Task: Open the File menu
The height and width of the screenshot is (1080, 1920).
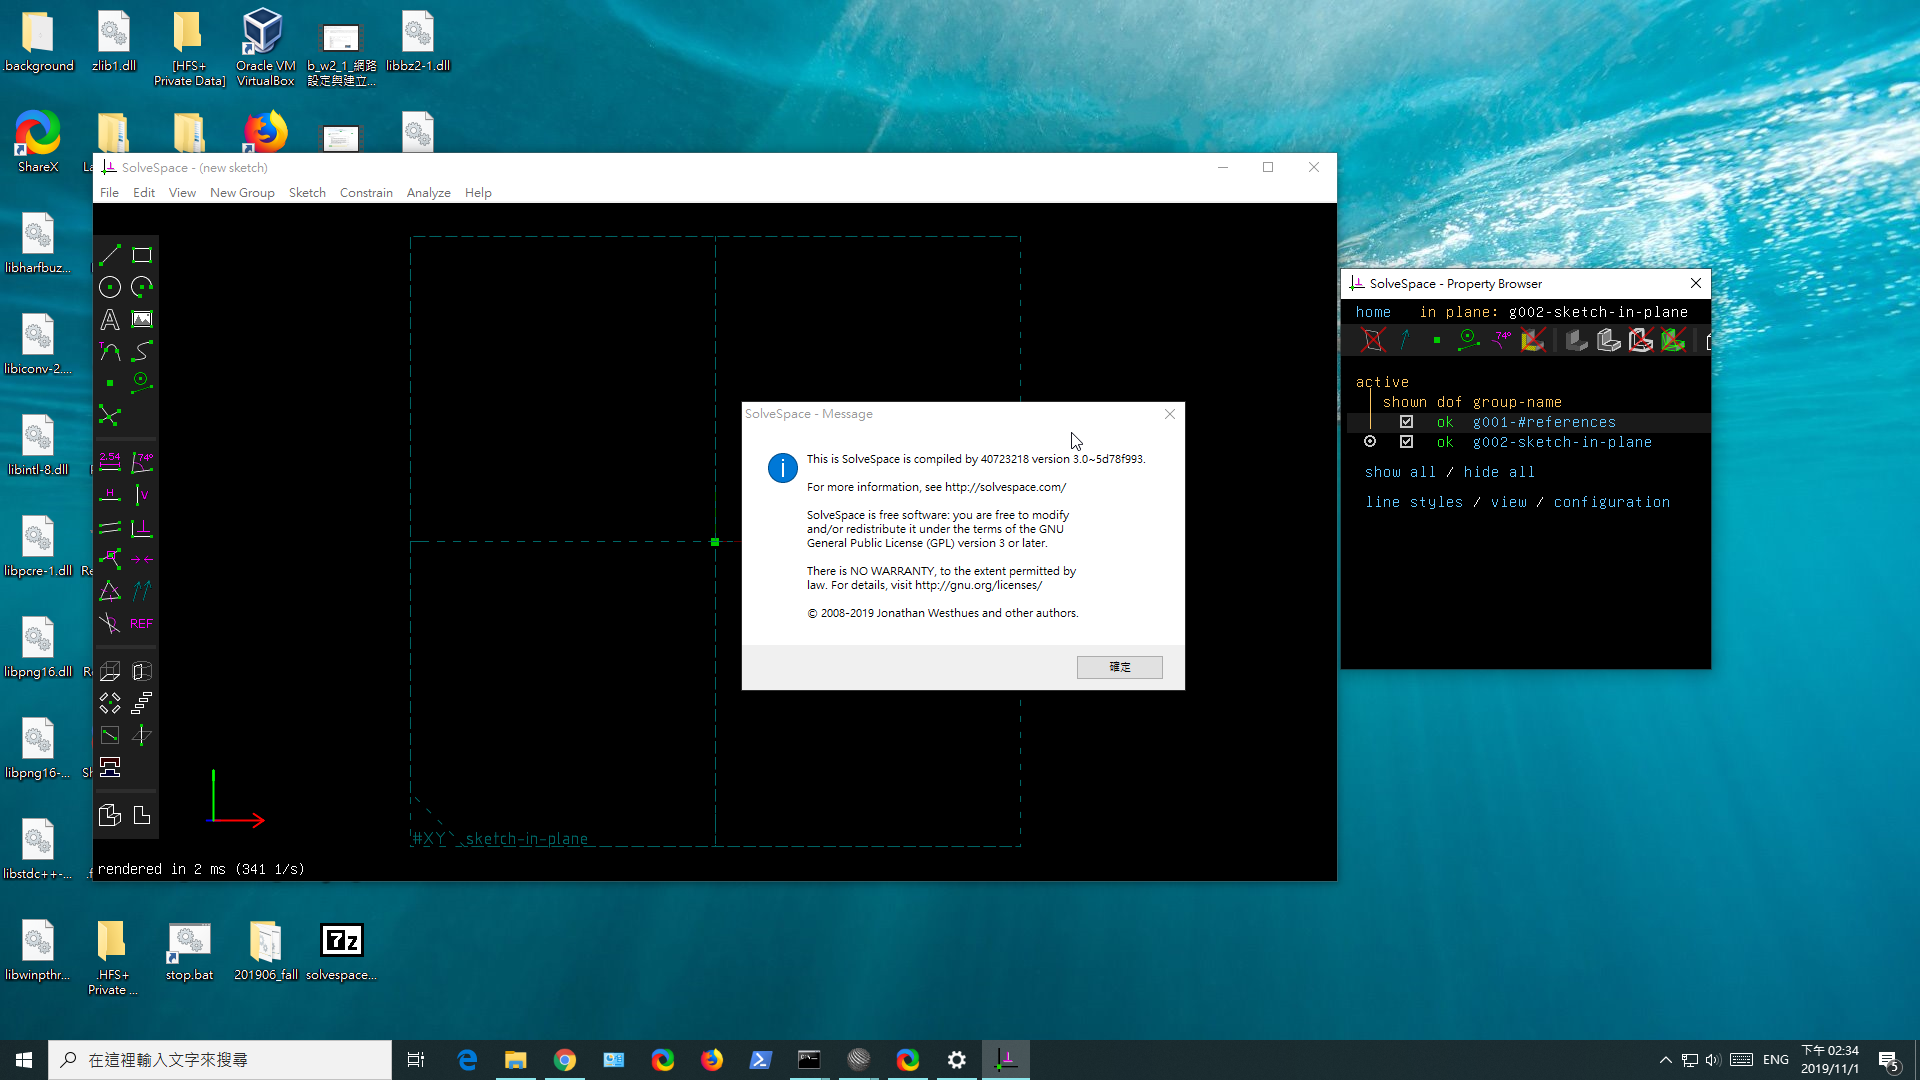Action: click(x=109, y=193)
